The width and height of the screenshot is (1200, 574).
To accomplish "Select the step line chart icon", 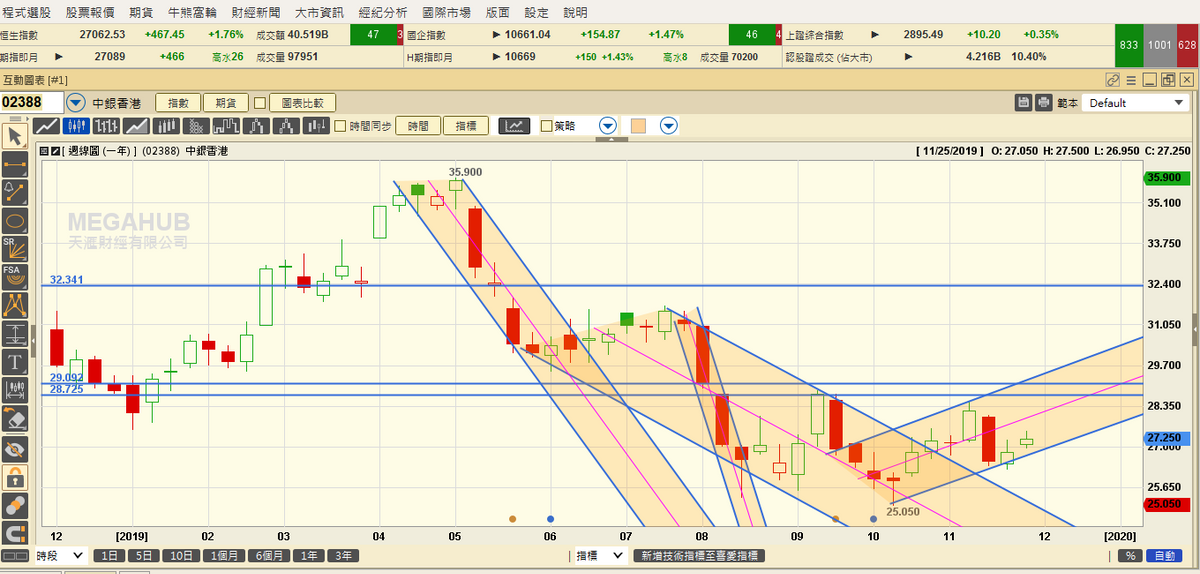I will coord(227,126).
